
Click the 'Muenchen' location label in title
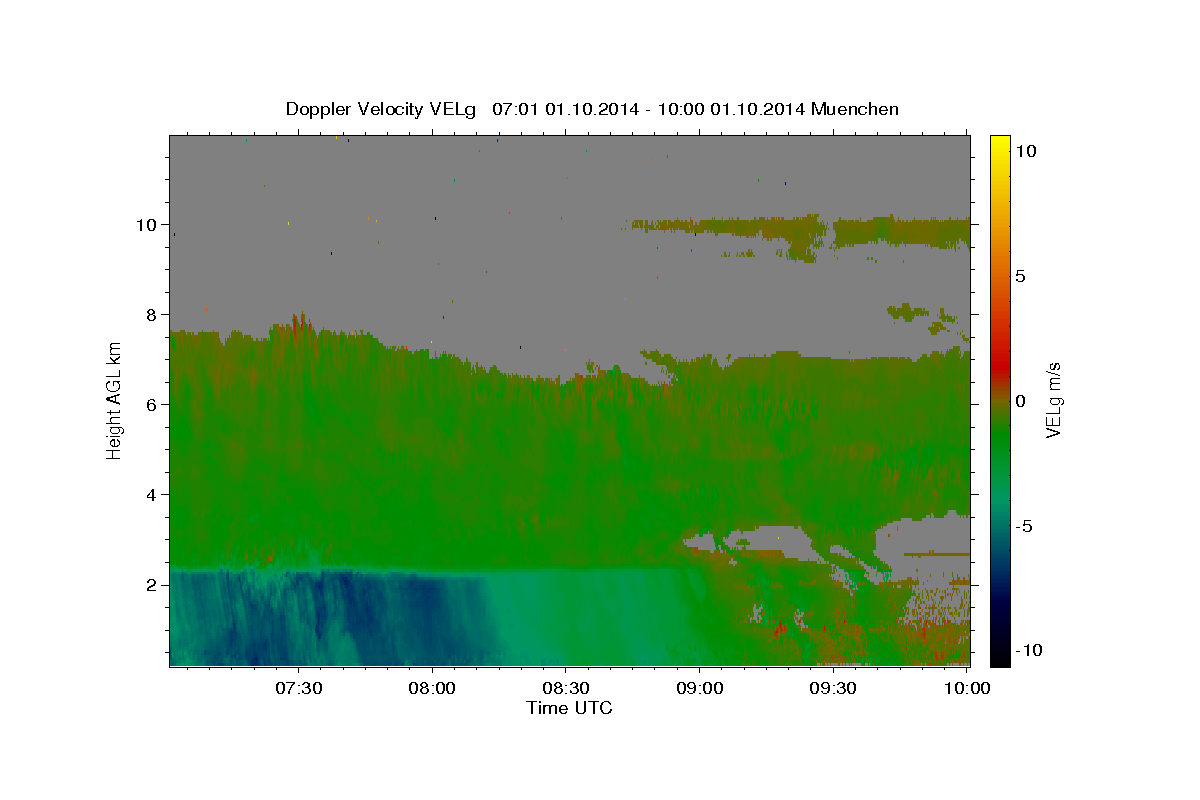855,109
